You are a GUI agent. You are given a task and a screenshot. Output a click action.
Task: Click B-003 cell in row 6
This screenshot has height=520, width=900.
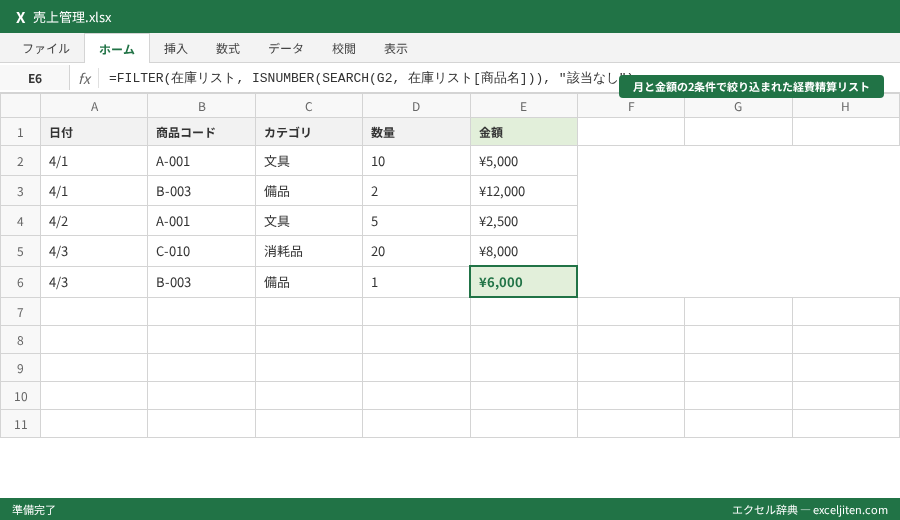pyautogui.click(x=201, y=282)
